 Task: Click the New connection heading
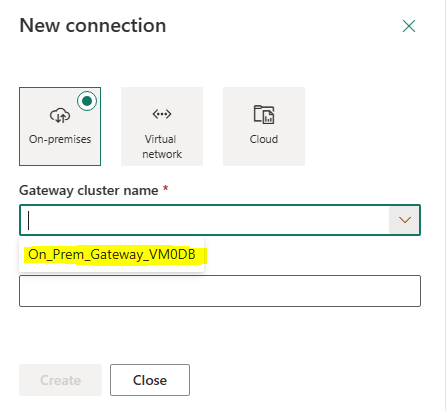[93, 25]
